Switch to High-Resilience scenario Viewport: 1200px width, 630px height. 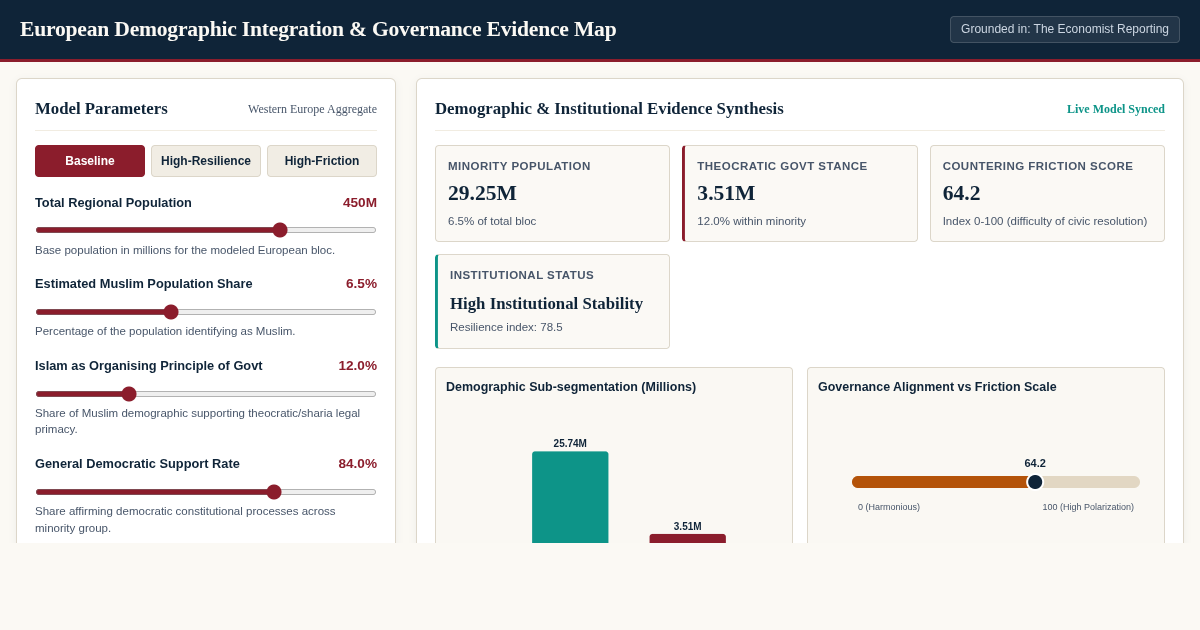(206, 161)
